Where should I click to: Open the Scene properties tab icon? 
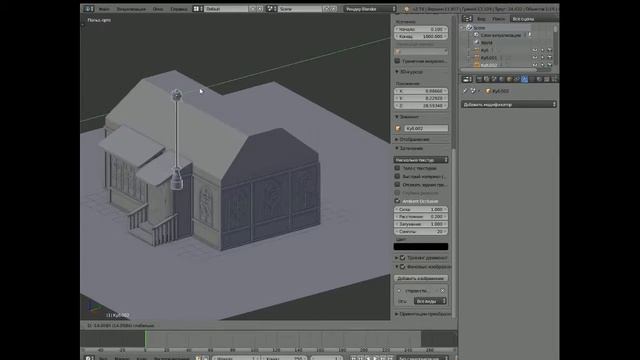pyautogui.click(x=494, y=79)
